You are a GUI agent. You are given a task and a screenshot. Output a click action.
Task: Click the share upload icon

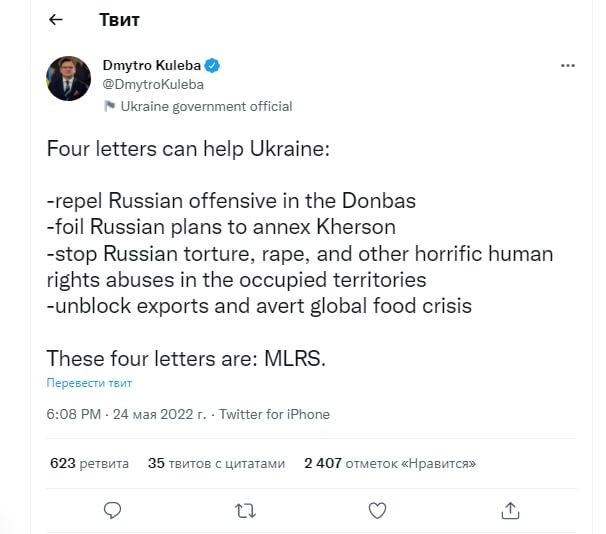510,510
